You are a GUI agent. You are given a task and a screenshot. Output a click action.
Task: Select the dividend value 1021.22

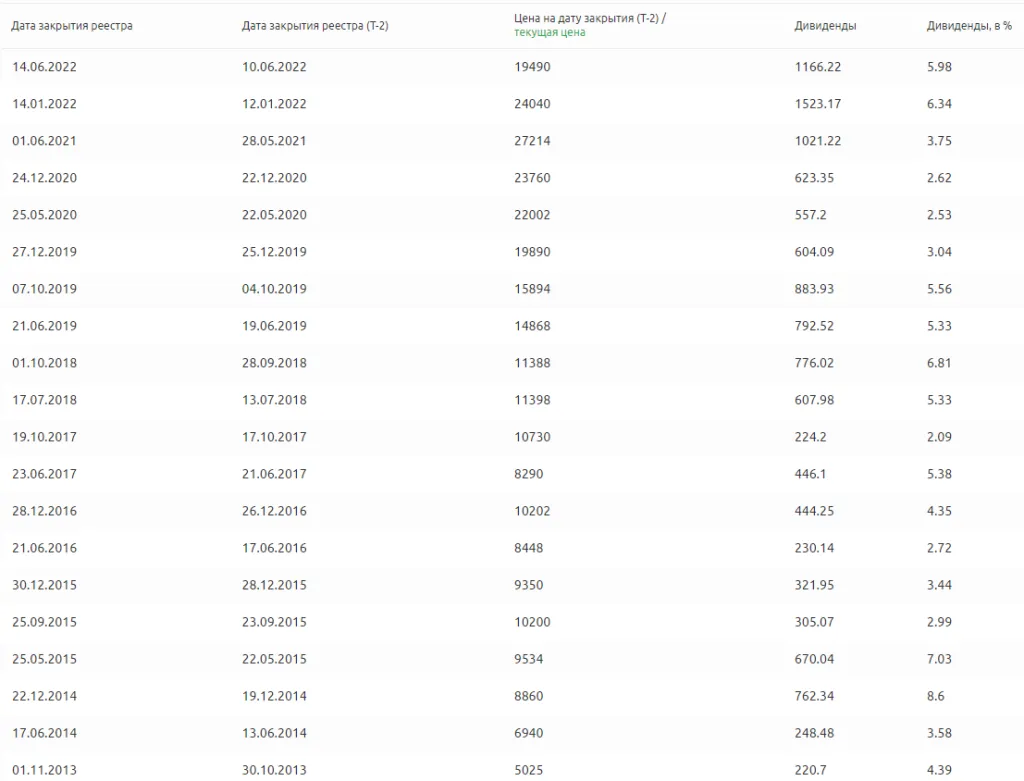pos(818,140)
